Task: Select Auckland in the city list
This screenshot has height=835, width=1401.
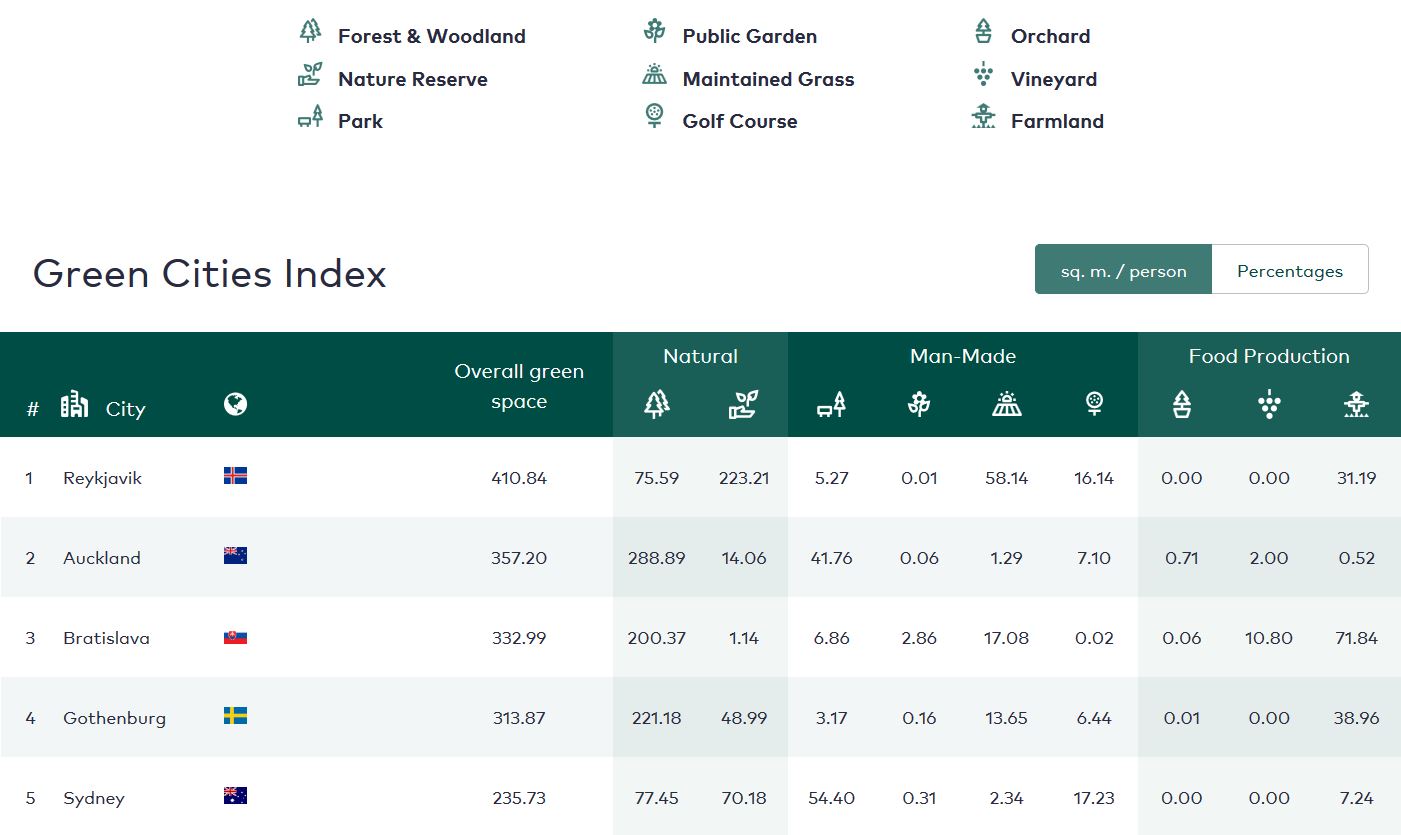Action: pos(102,558)
